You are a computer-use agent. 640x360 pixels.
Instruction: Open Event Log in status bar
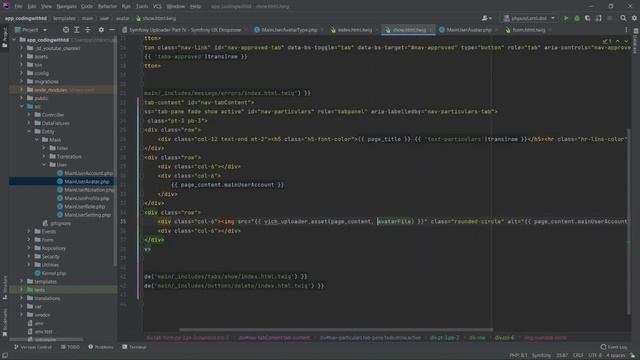point(613,347)
